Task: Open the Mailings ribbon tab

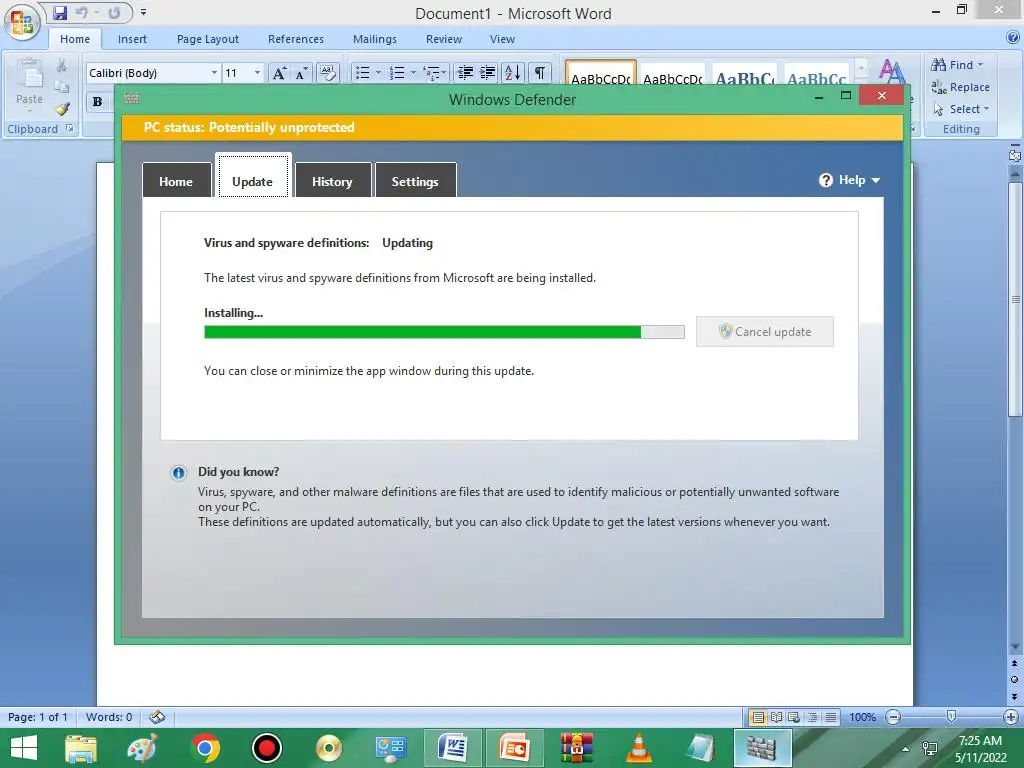Action: [375, 39]
